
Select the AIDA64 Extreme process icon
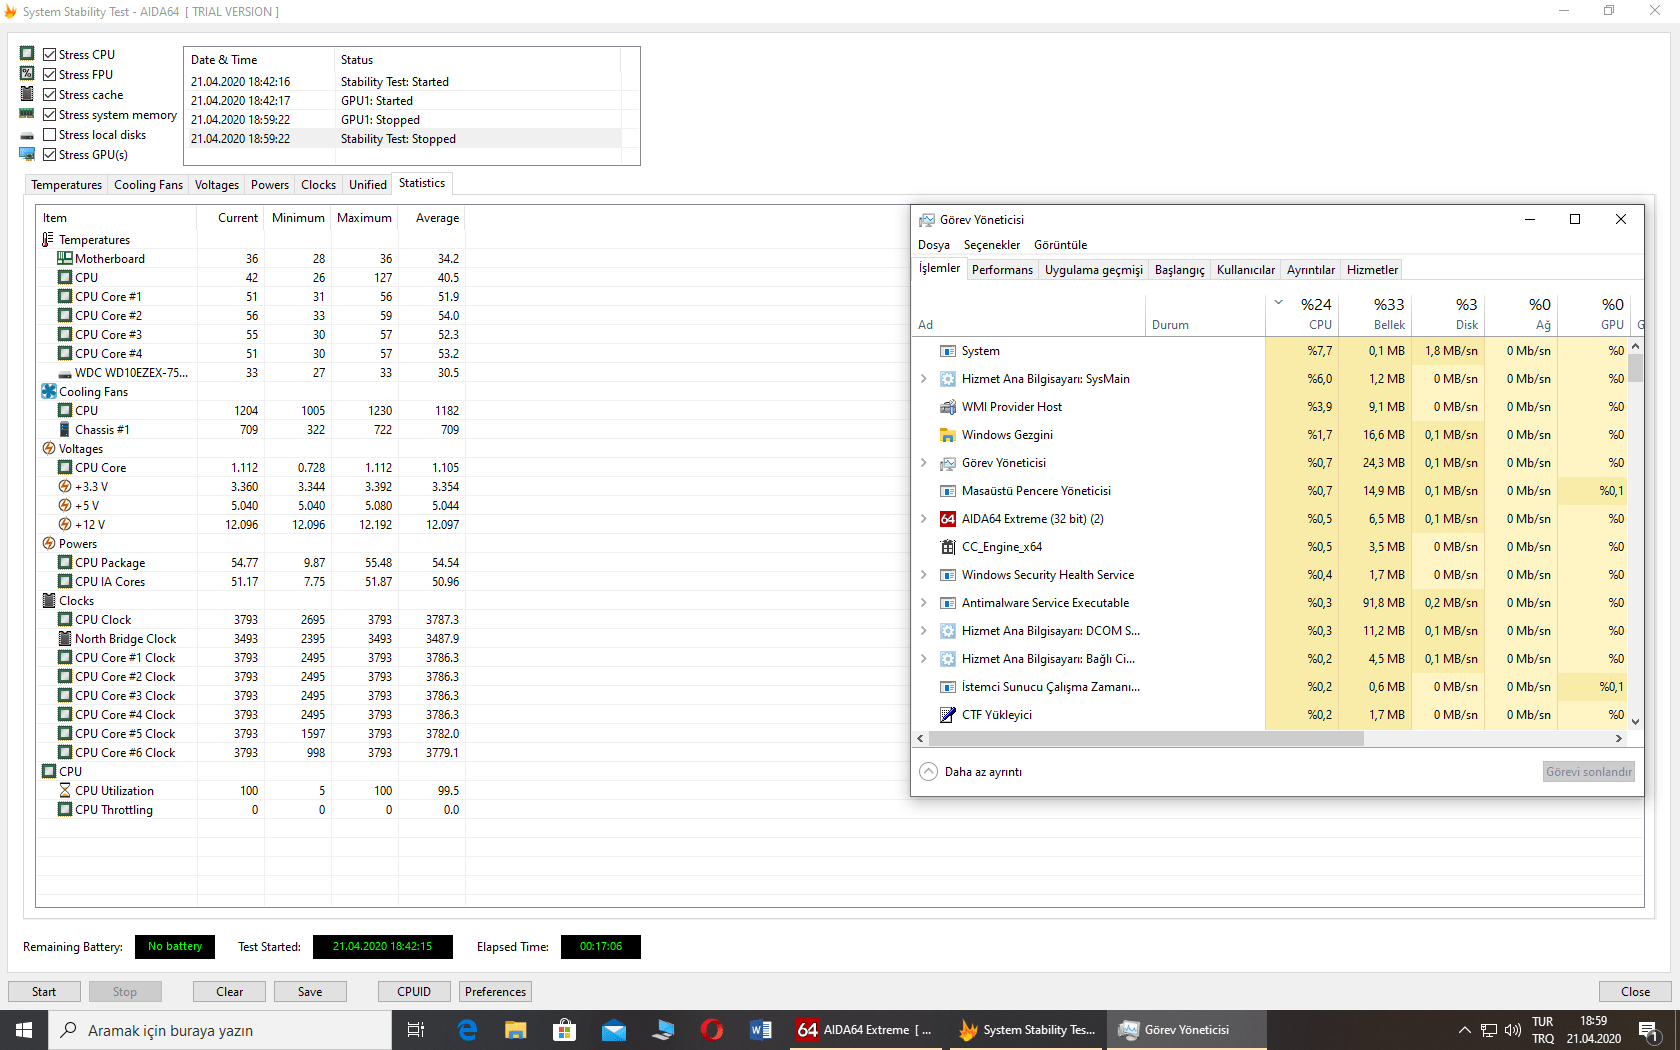948,519
